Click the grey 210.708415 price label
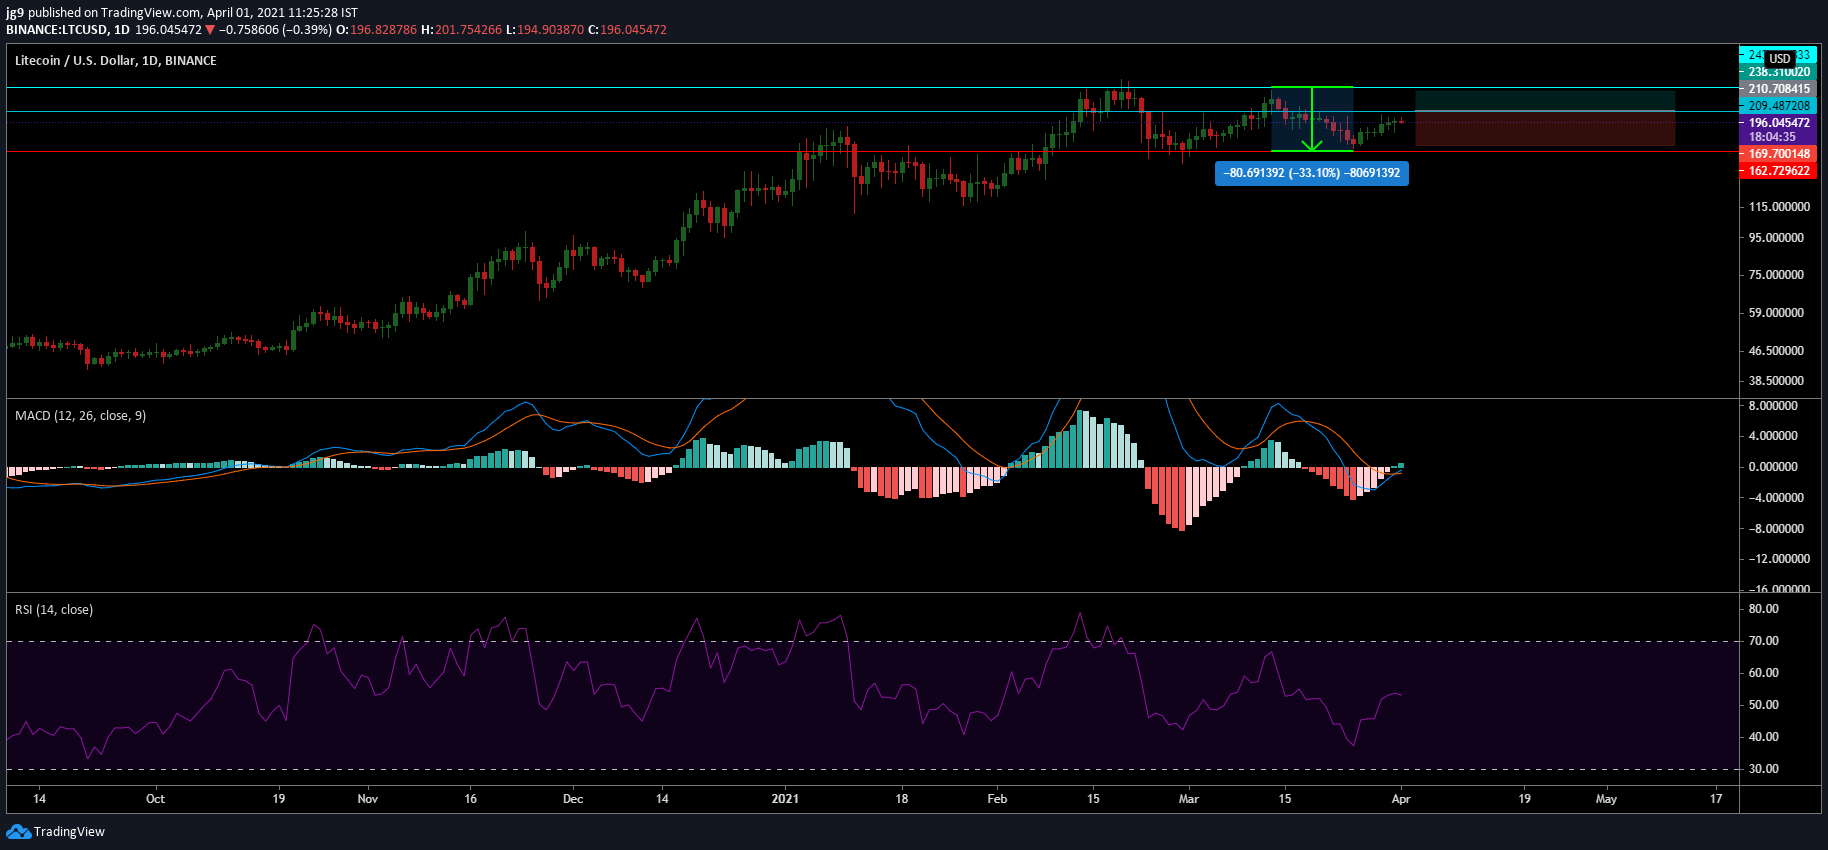 [x=1779, y=89]
